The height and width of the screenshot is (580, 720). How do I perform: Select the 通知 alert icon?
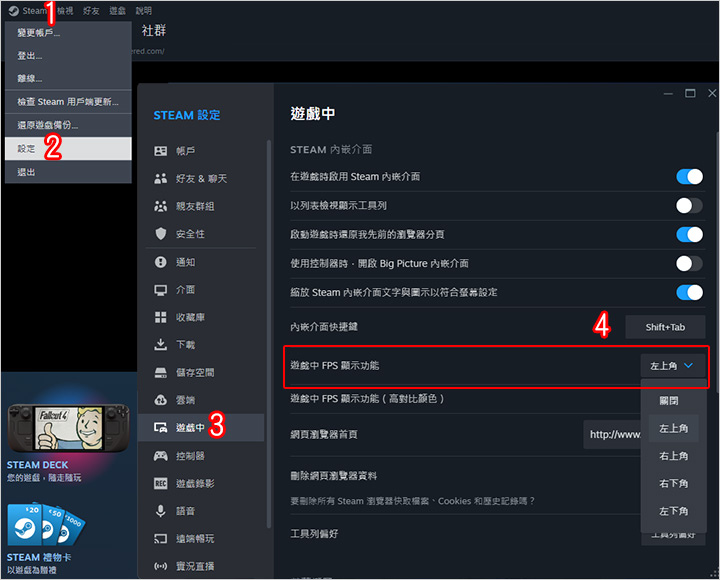[161, 262]
